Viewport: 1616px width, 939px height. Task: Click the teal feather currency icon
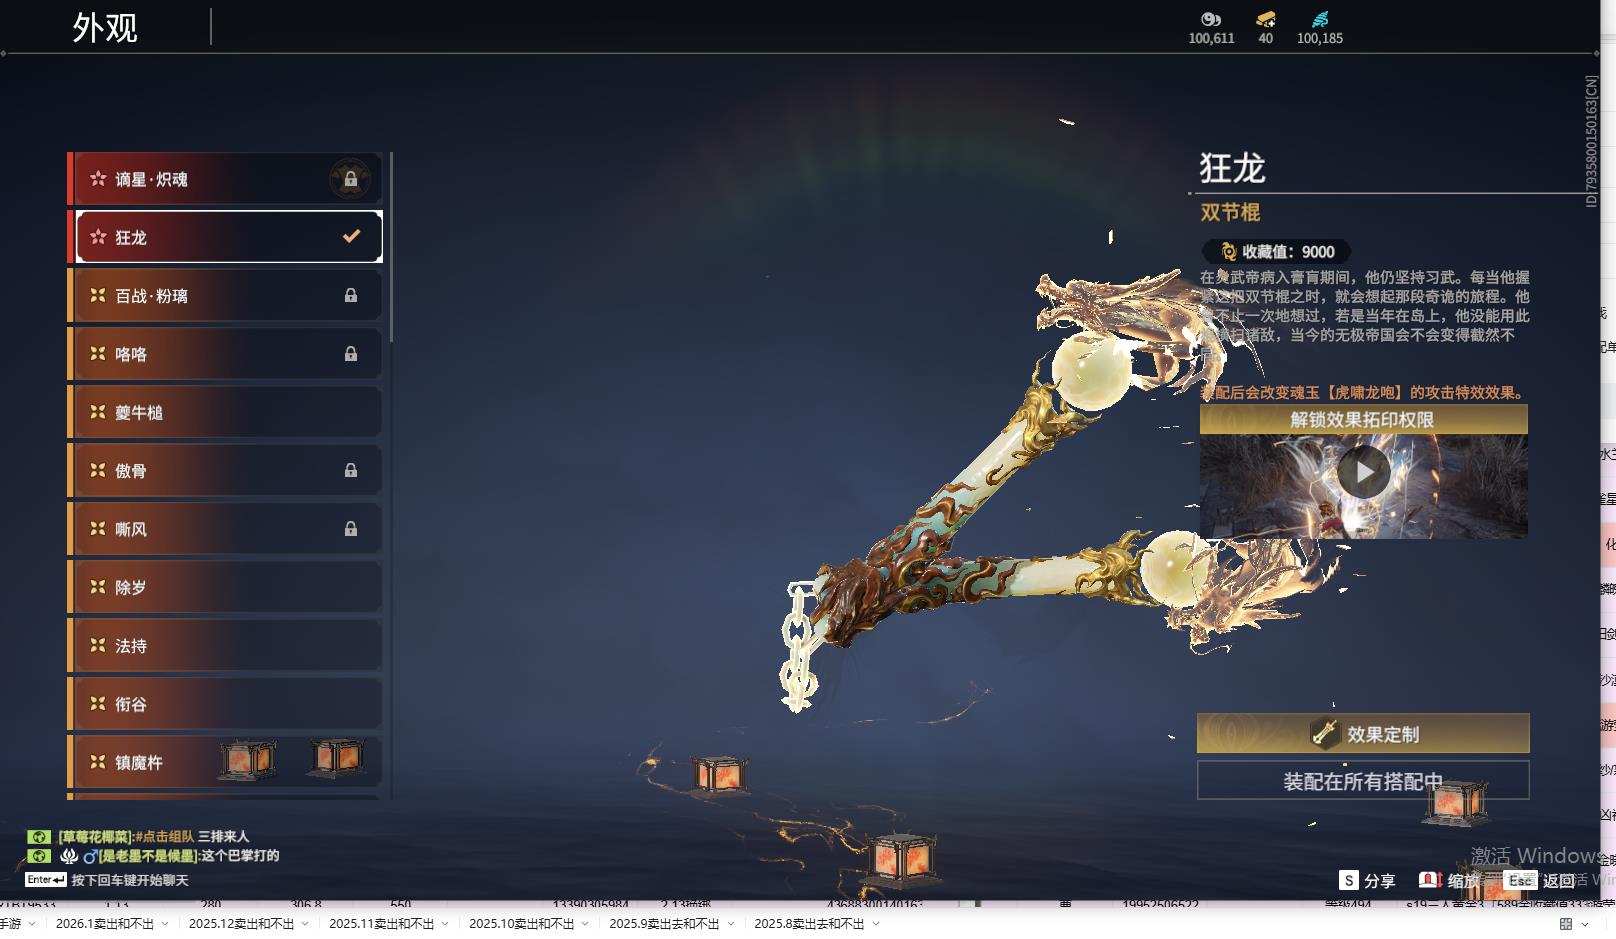[1320, 19]
